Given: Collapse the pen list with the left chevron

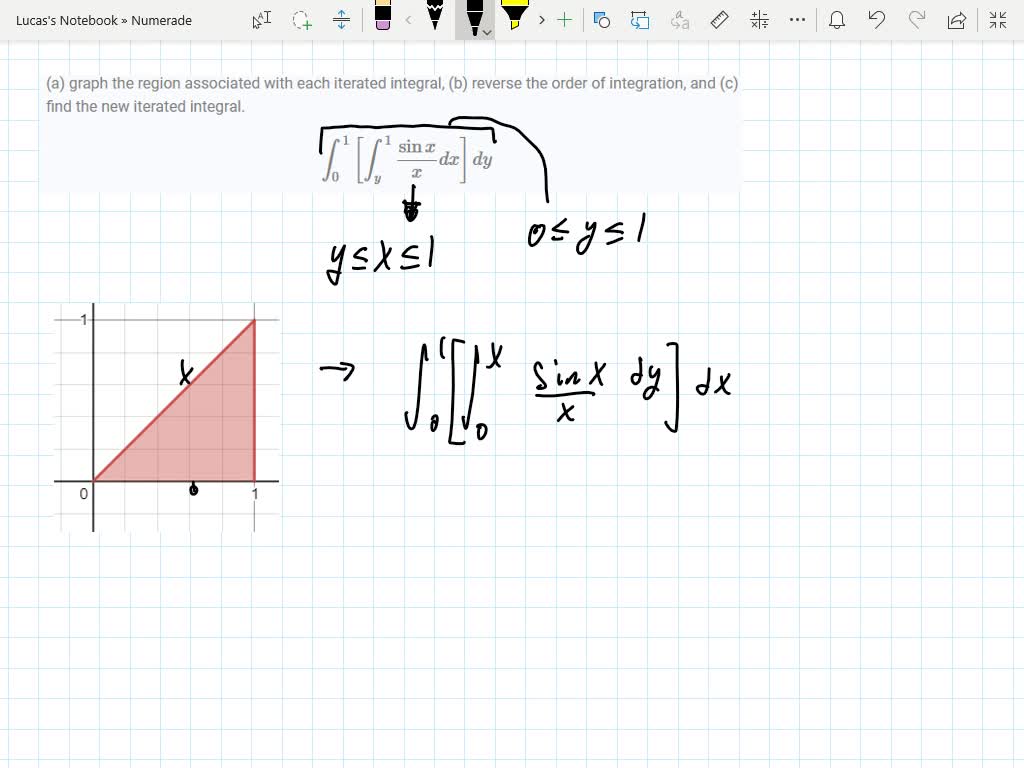Looking at the screenshot, I should pos(408,20).
